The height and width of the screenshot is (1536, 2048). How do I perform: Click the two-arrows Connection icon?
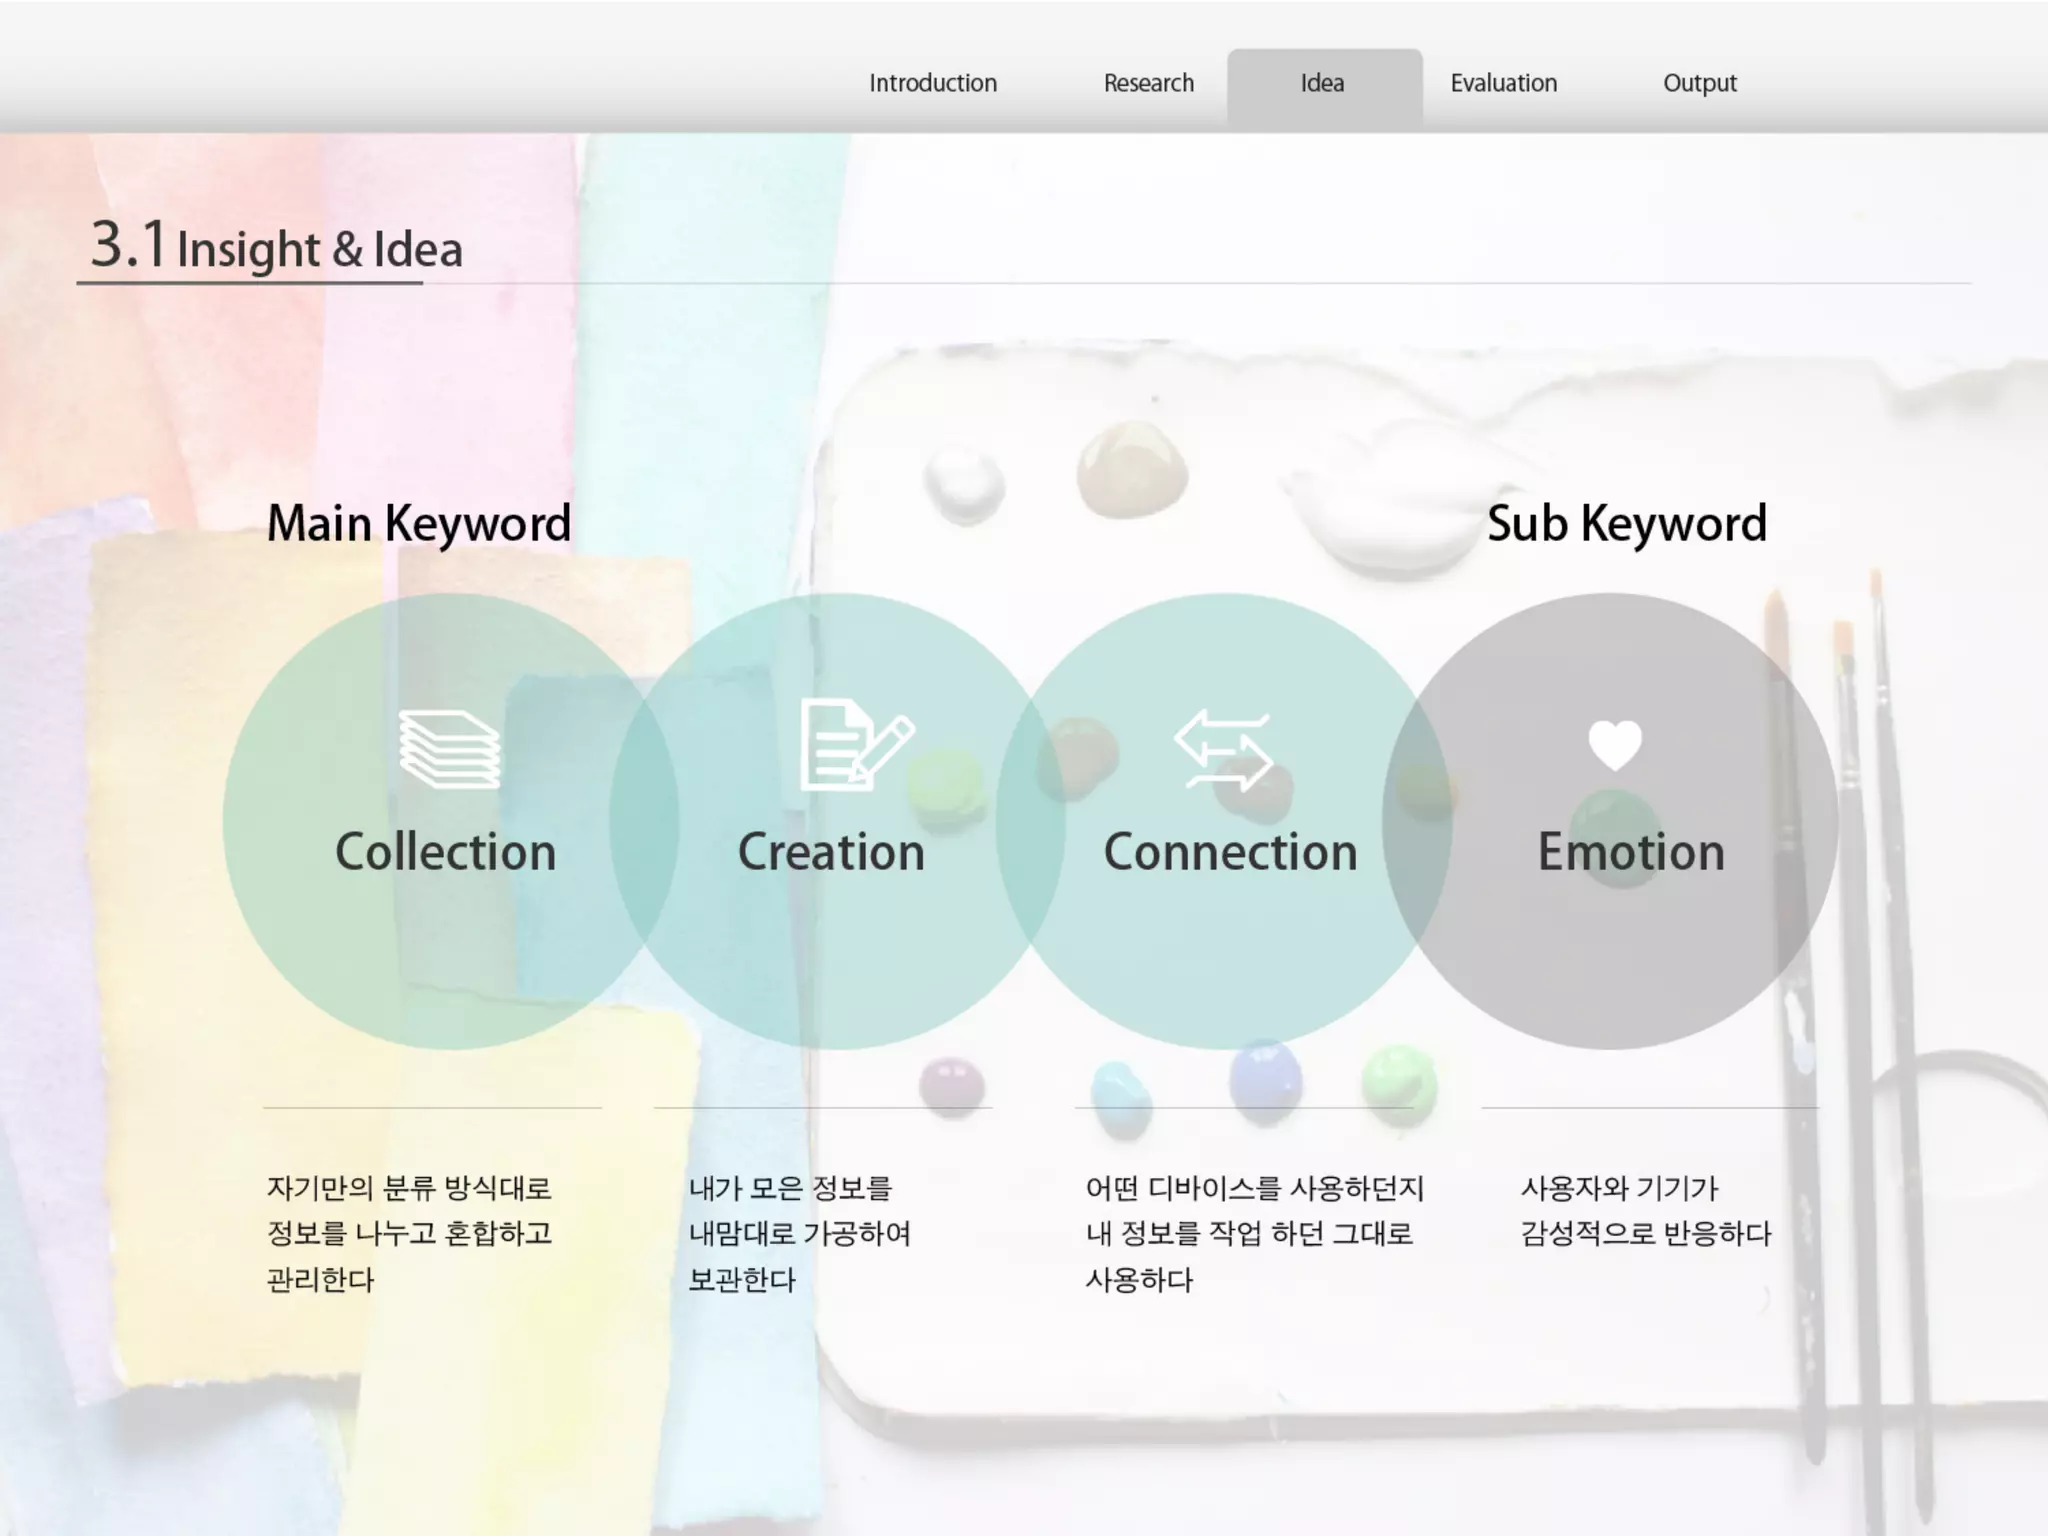tap(1222, 751)
